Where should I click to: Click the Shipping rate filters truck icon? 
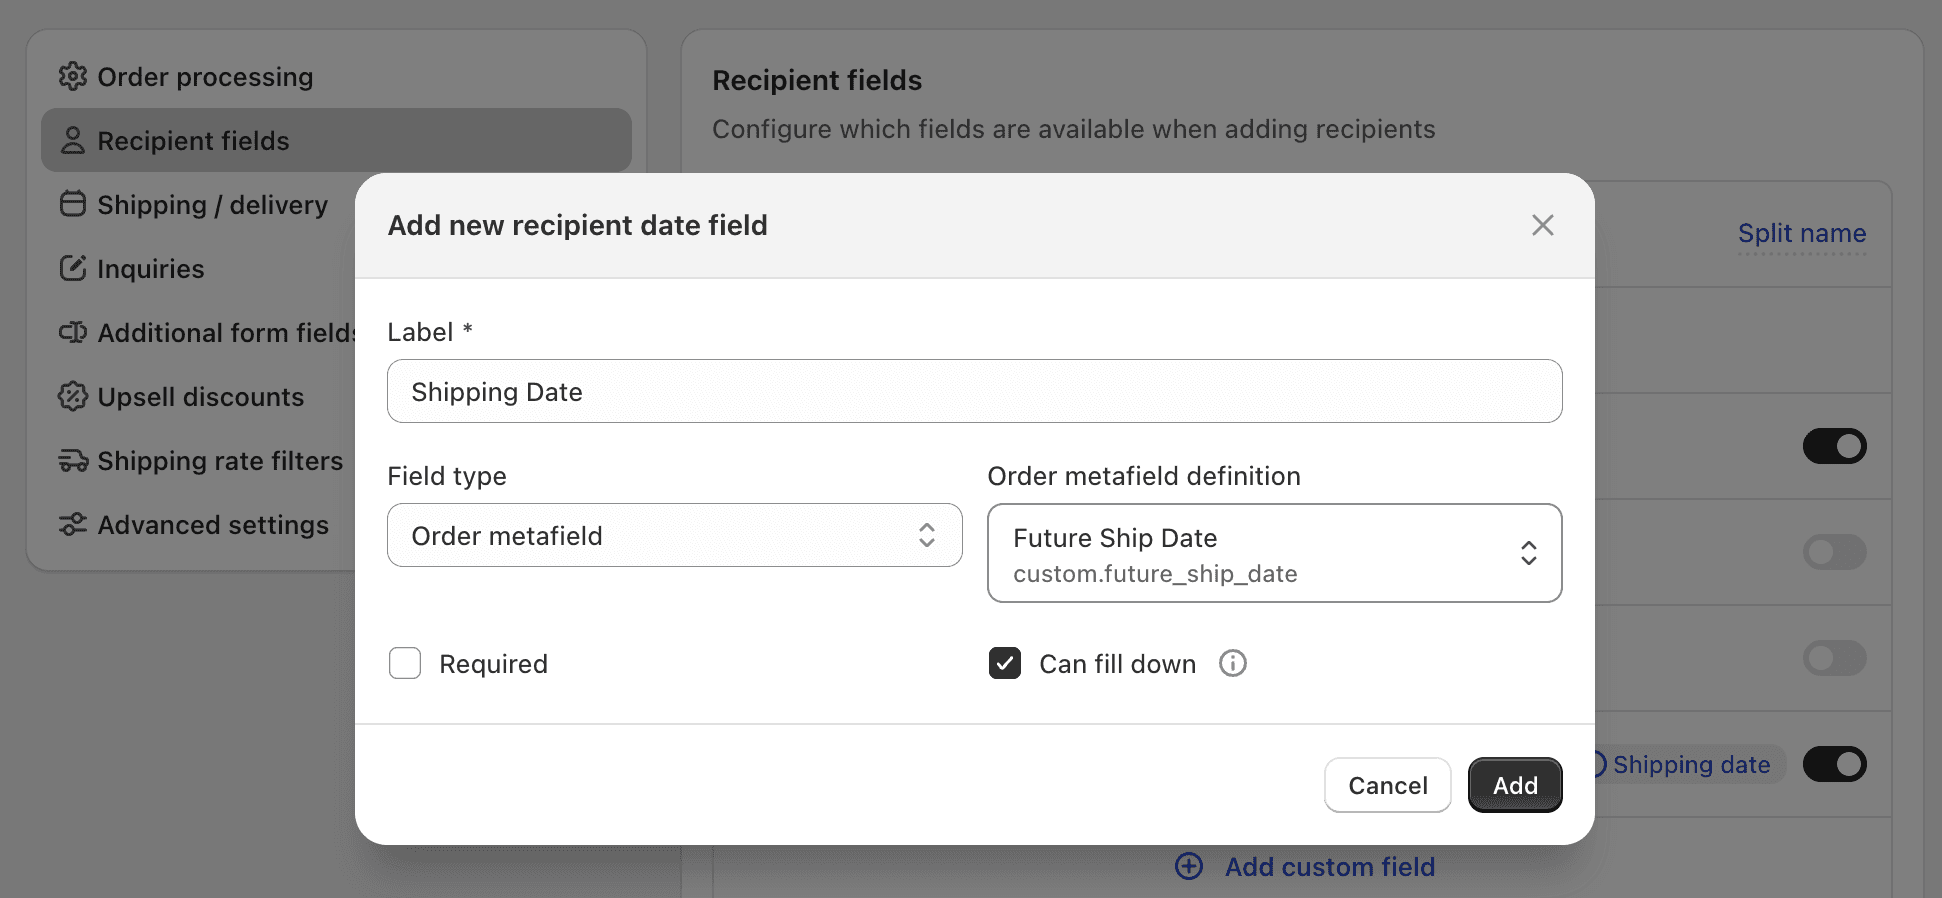click(x=73, y=461)
